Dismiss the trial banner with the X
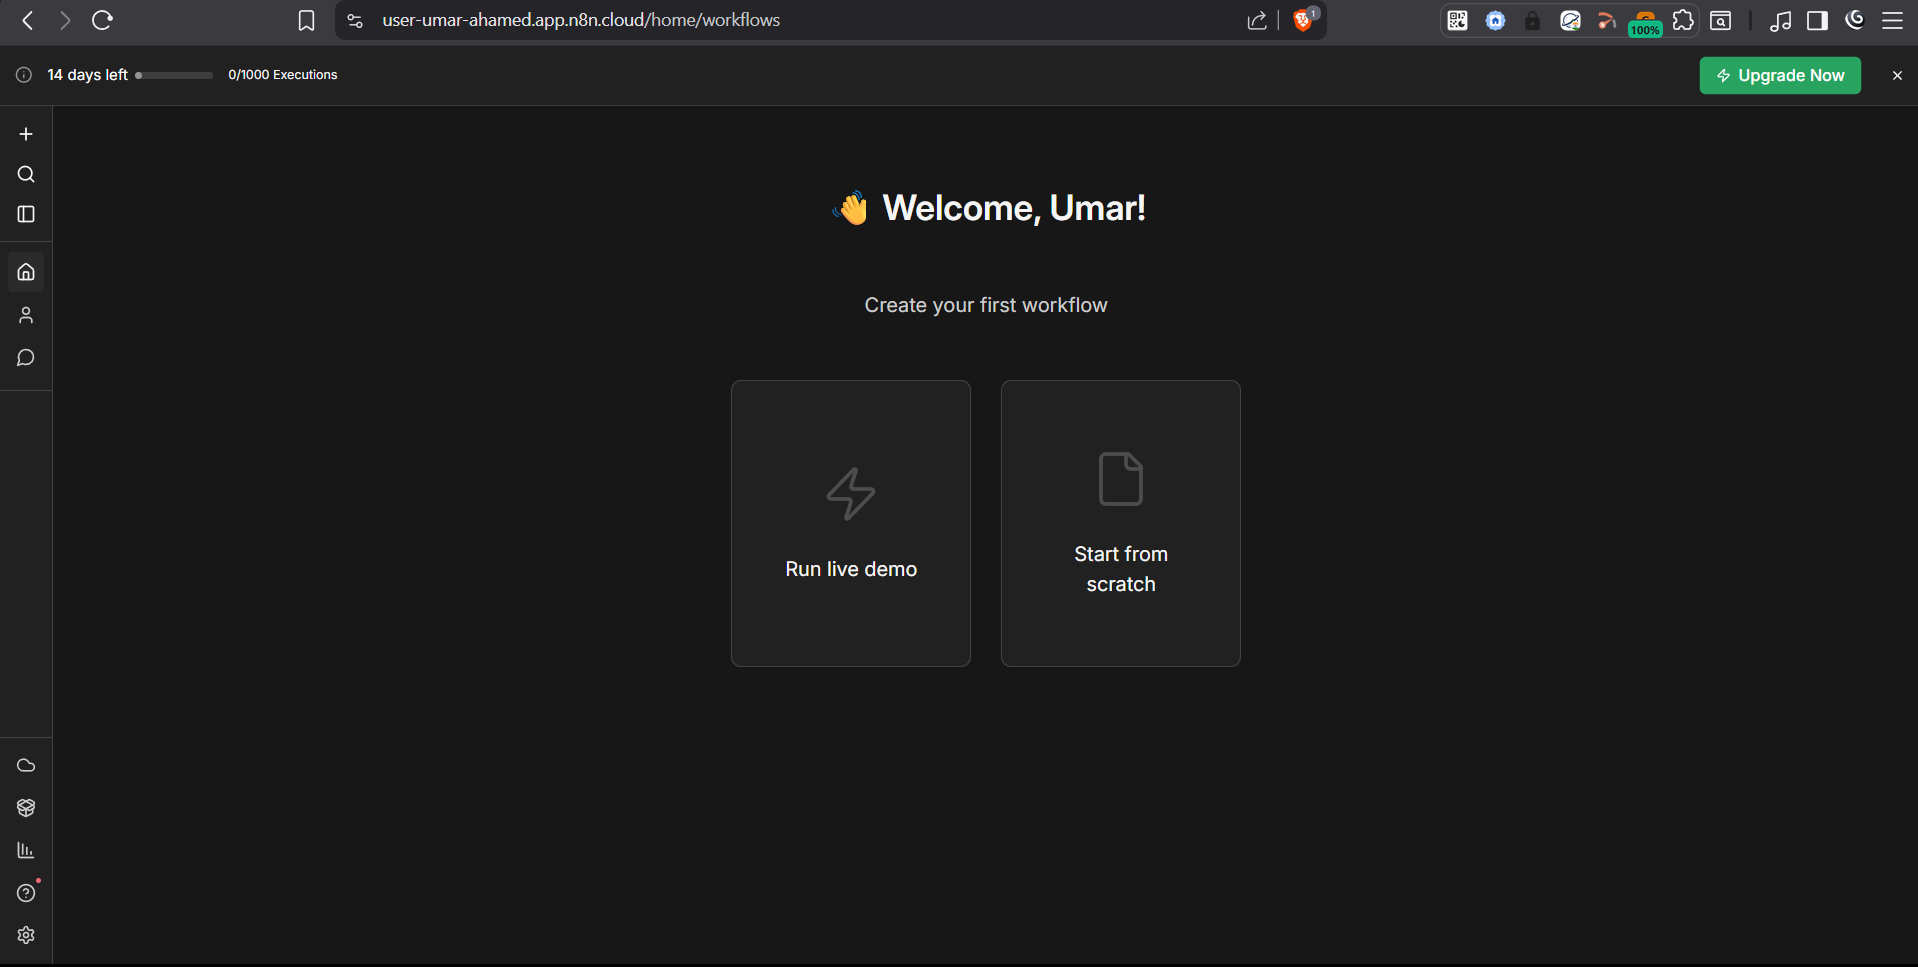 coord(1897,75)
